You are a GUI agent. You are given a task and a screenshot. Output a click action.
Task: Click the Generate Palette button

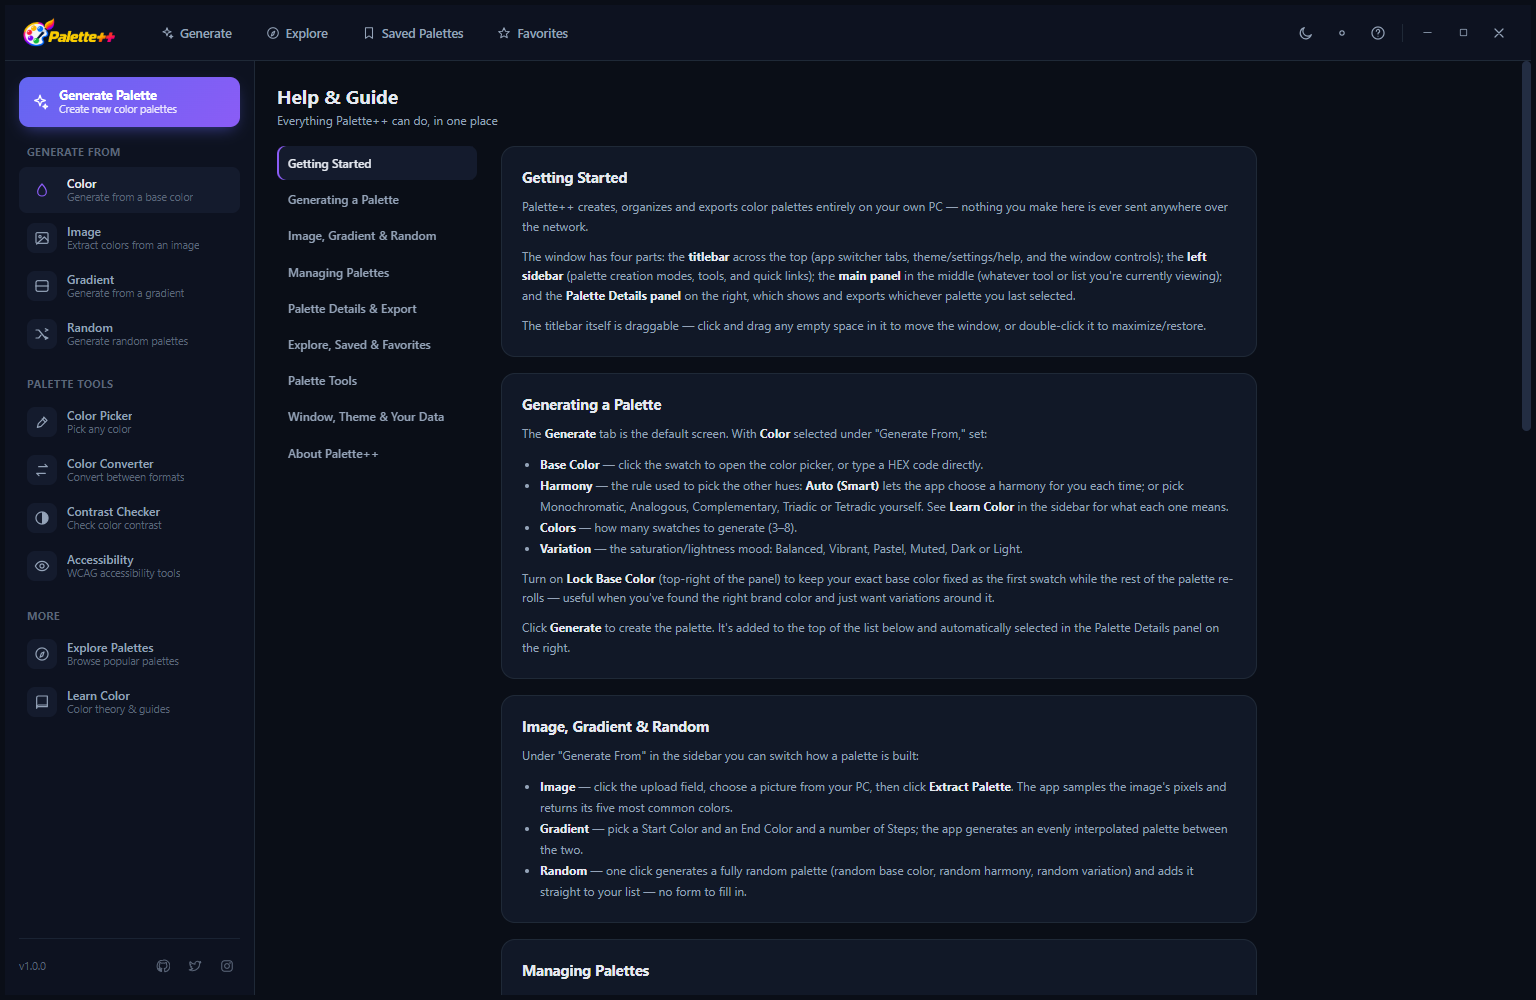[129, 102]
